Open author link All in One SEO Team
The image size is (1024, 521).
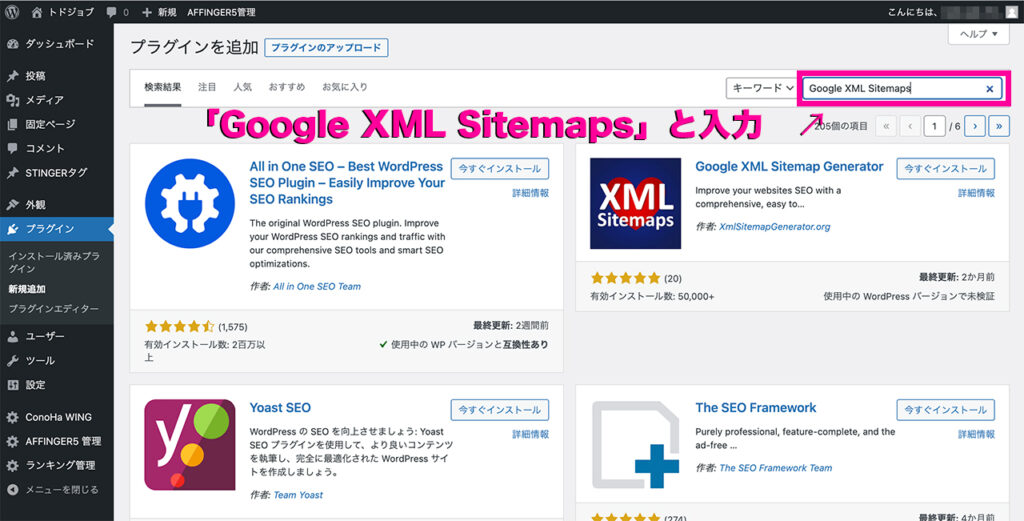click(317, 287)
